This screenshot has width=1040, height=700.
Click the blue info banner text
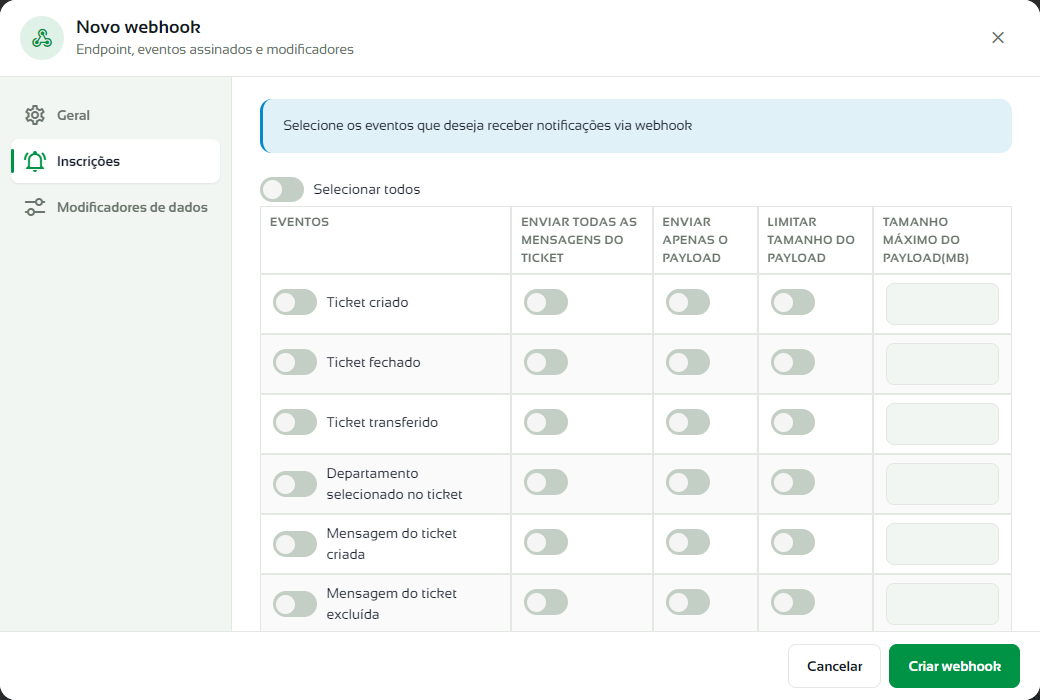point(488,125)
